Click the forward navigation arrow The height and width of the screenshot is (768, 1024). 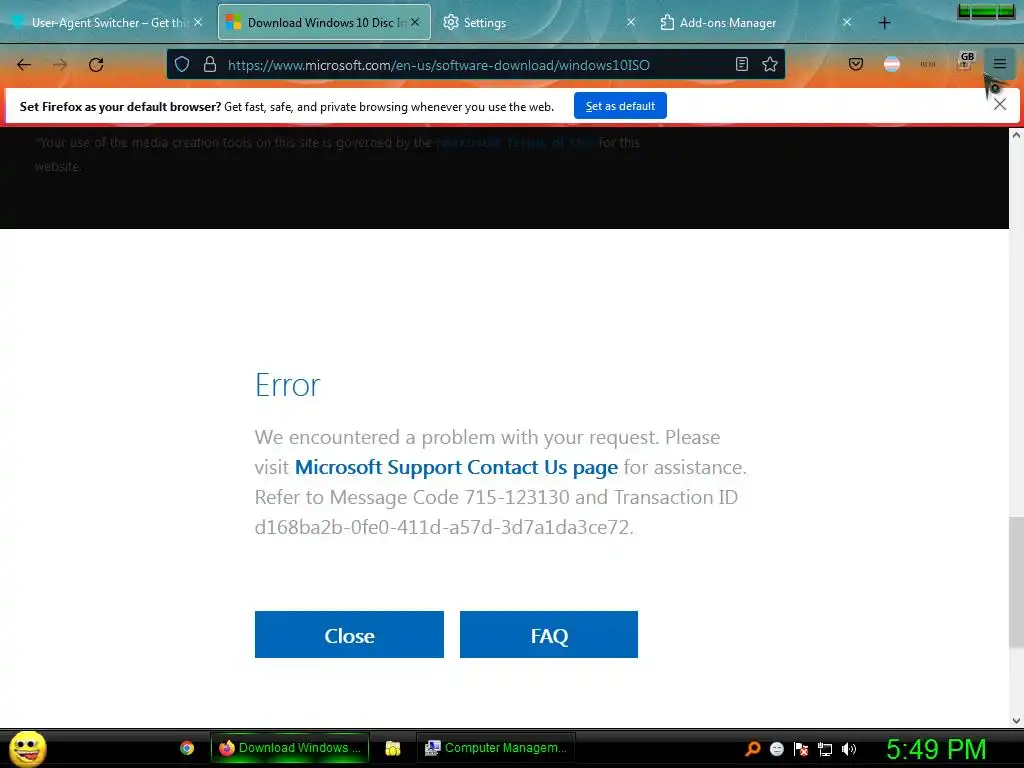[x=60, y=65]
